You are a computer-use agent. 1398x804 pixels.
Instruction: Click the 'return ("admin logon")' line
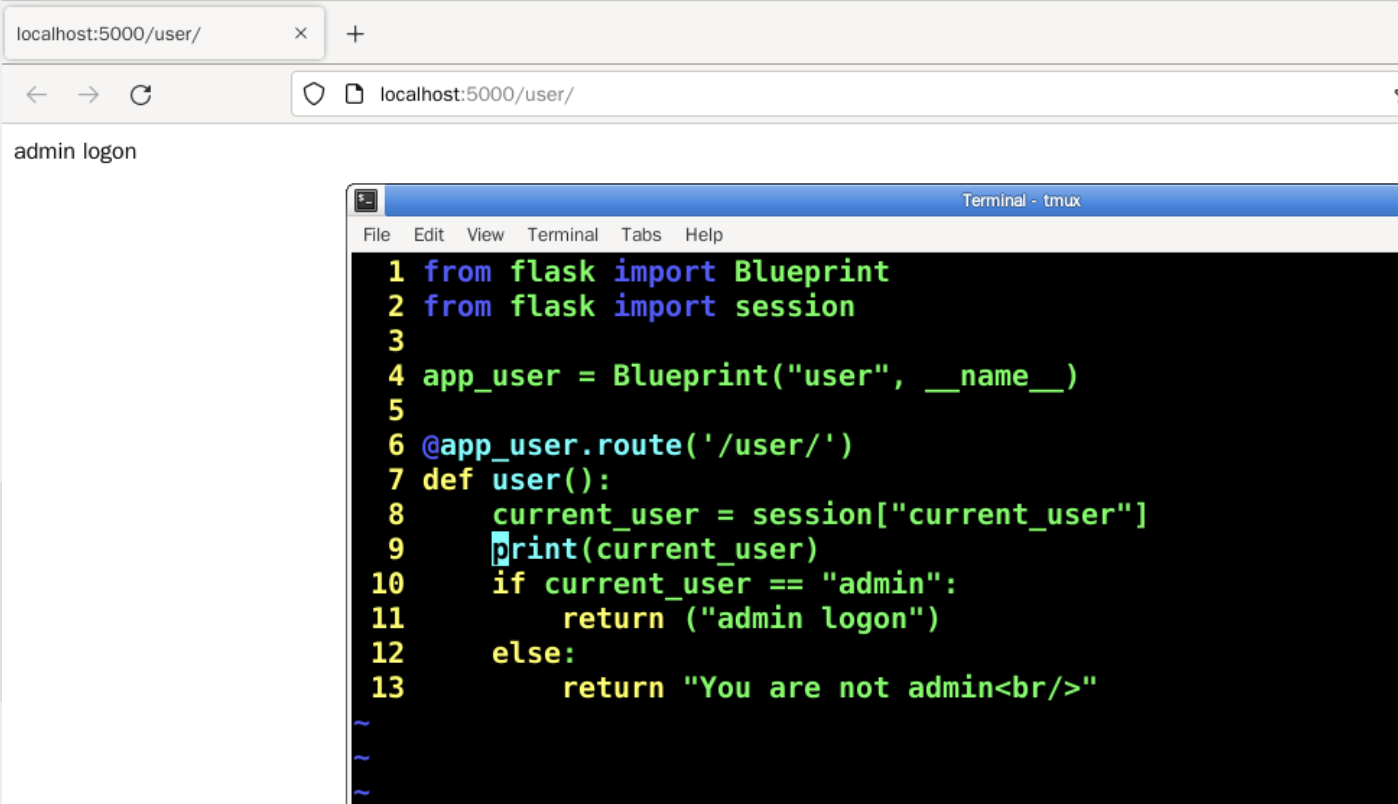(751, 619)
